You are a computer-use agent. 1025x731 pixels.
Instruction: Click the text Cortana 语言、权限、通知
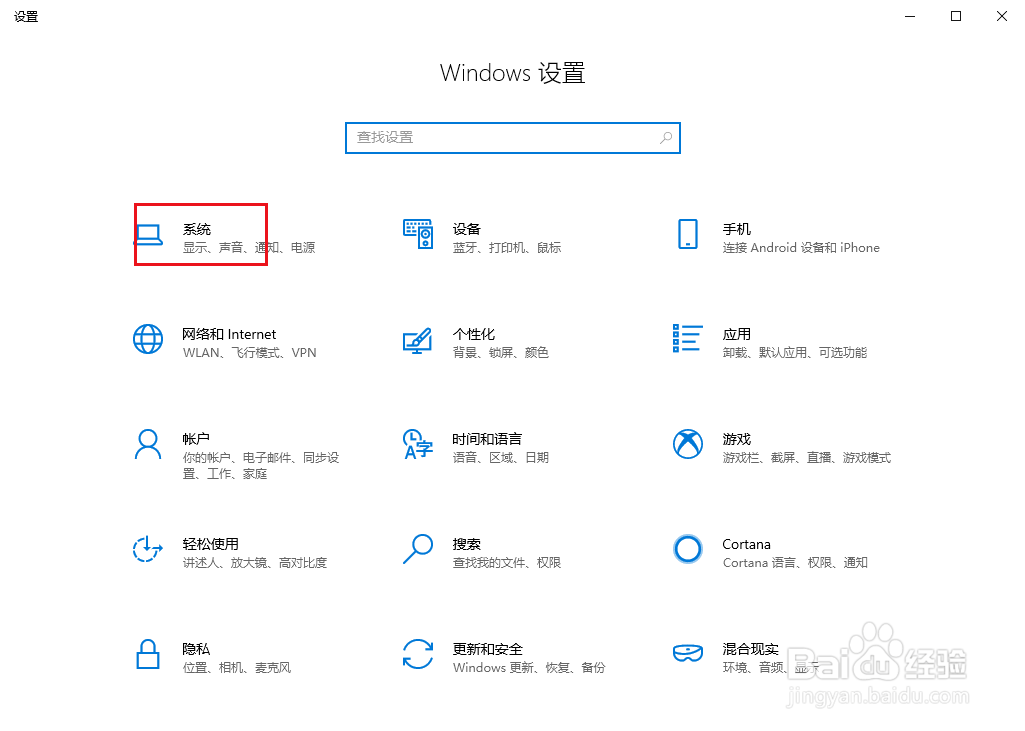(x=796, y=563)
